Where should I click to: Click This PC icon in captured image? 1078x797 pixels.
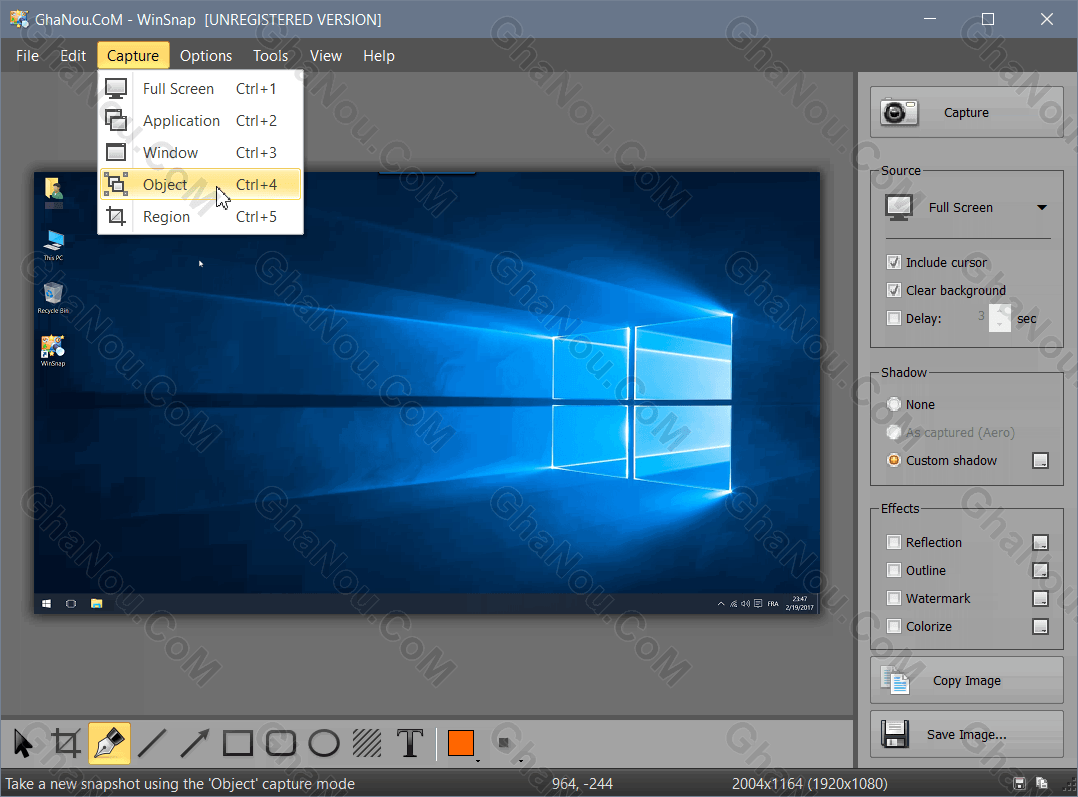point(53,245)
